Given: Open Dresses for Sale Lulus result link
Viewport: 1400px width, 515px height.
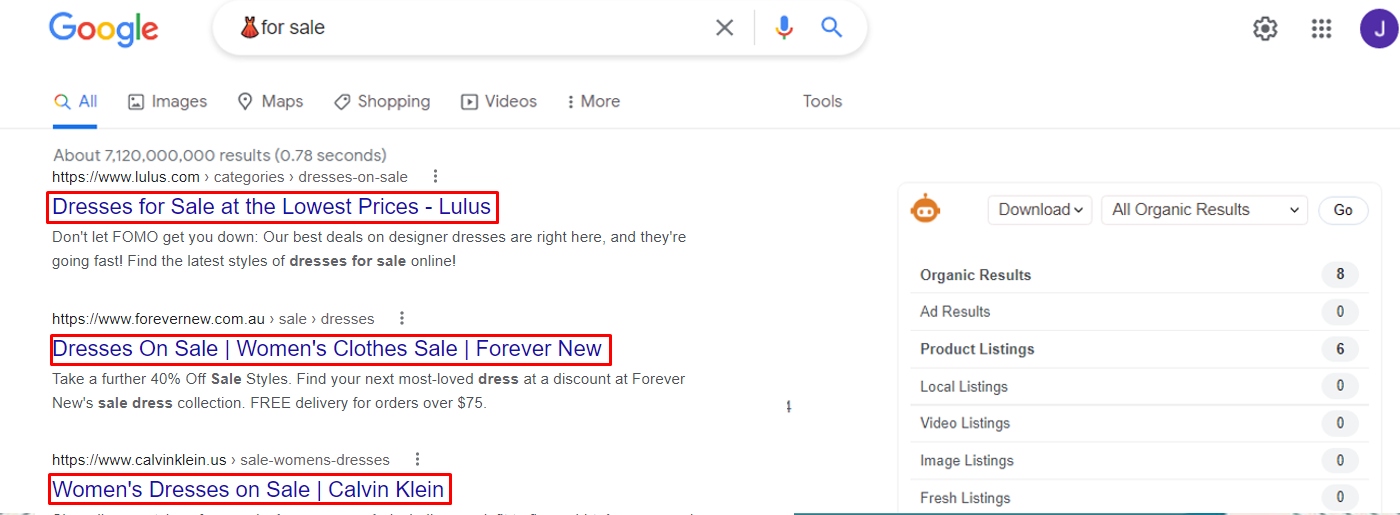Looking at the screenshot, I should point(271,207).
